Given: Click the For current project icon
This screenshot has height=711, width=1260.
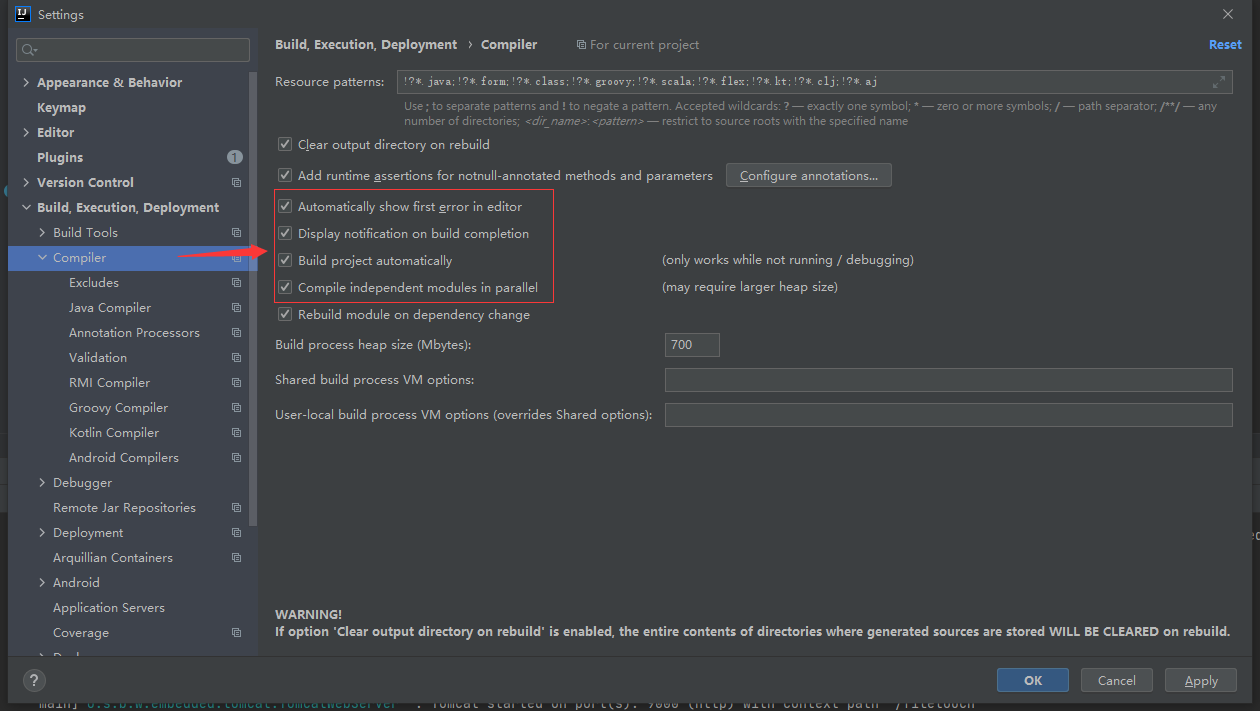Looking at the screenshot, I should [x=581, y=45].
